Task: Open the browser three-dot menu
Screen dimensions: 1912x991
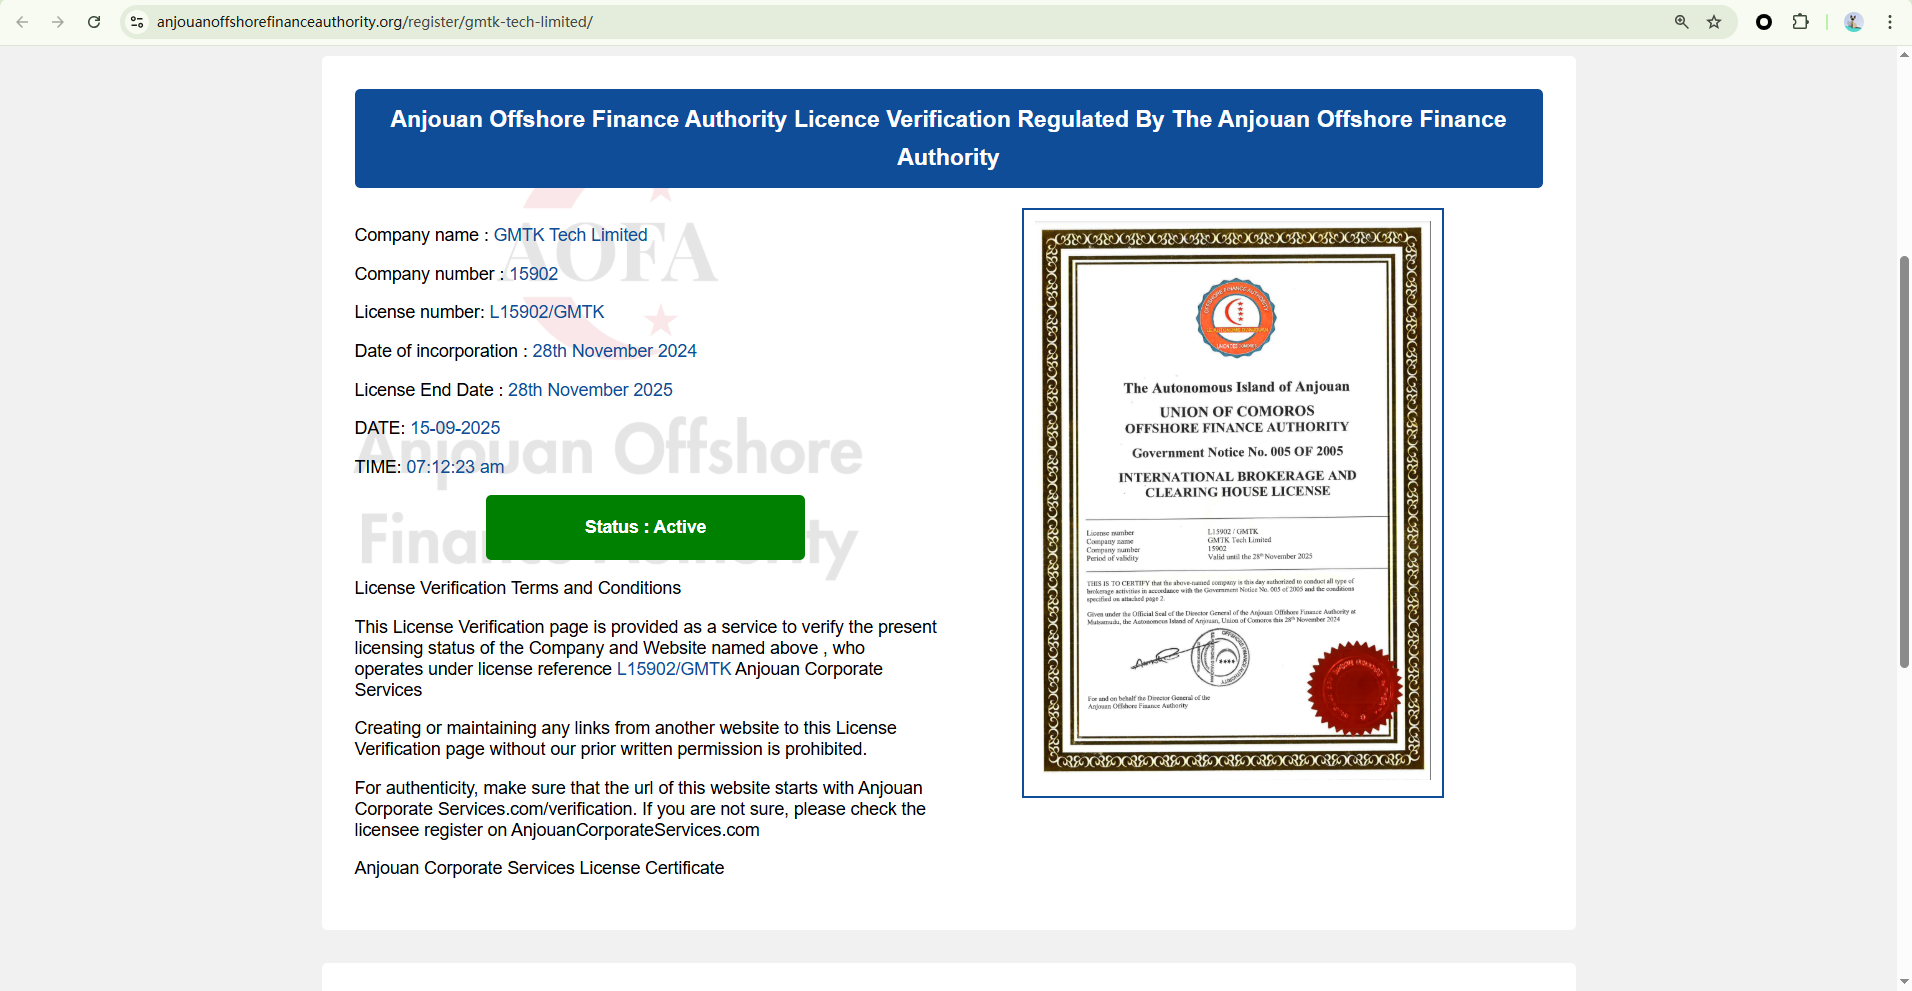Action: pyautogui.click(x=1890, y=22)
